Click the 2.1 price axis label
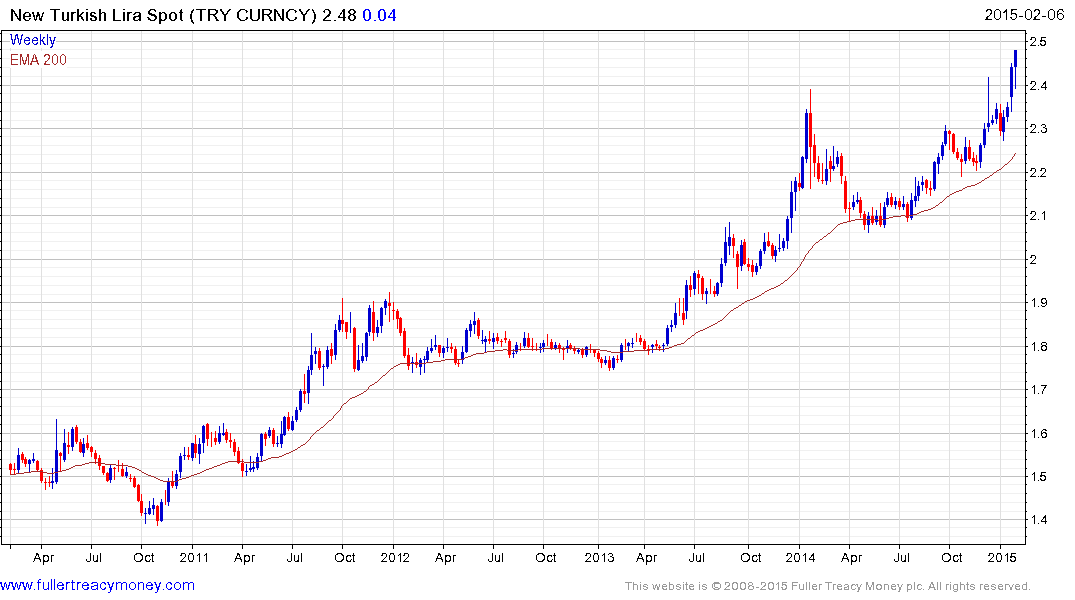Viewport: 1075px width, 600px height. point(1038,216)
